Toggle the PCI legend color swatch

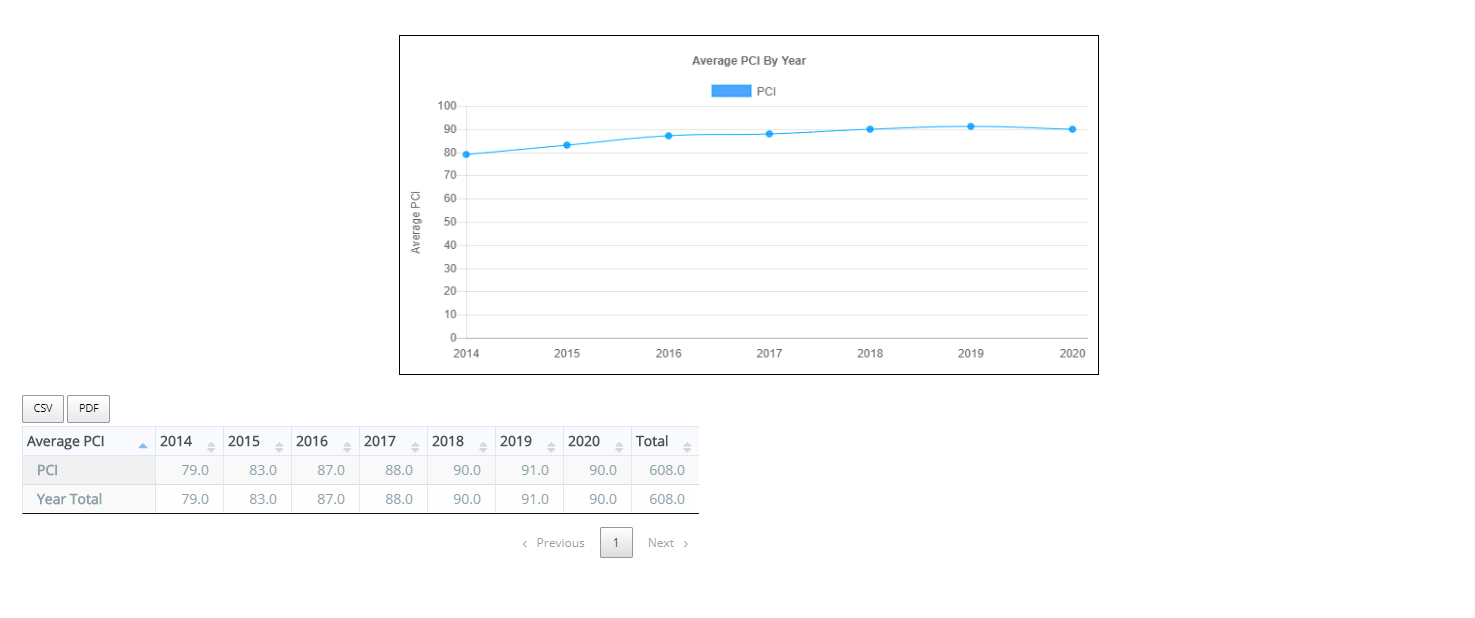731,91
